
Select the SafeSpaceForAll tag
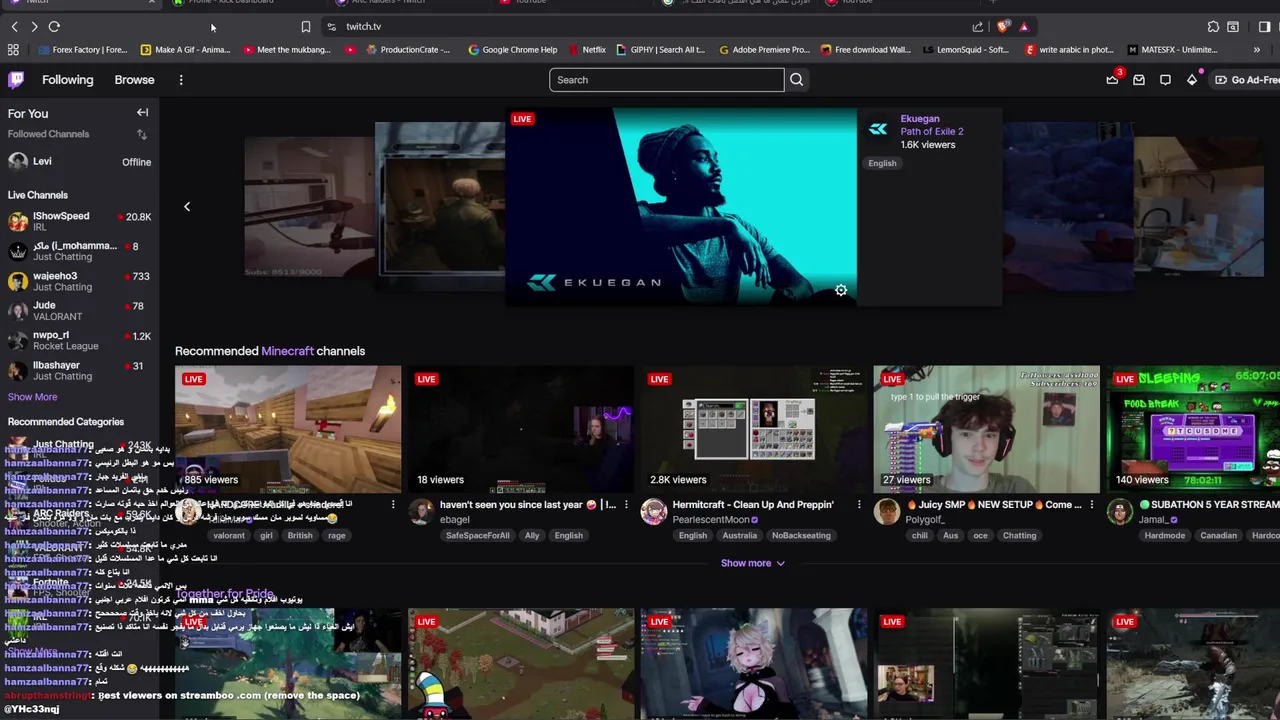click(477, 536)
